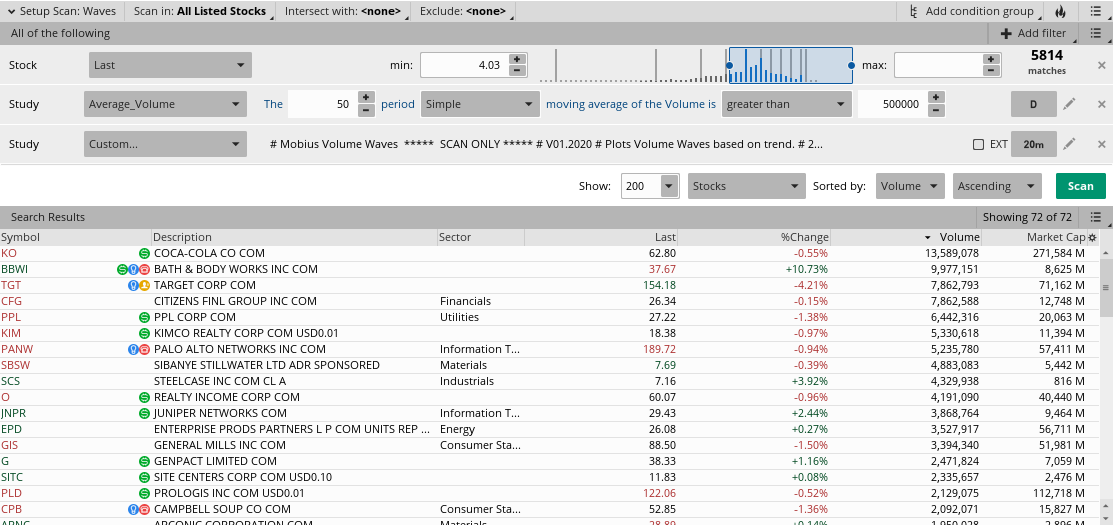The height and width of the screenshot is (525, 1113).
Task: Click the min price field showing 4.03
Action: pos(464,65)
